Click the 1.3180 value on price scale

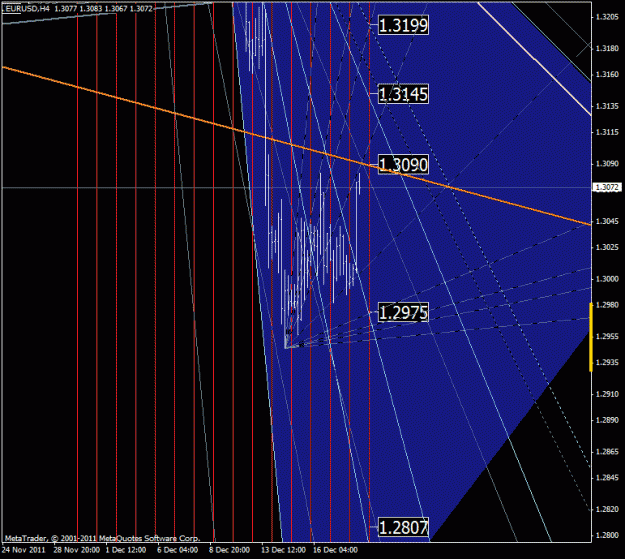(607, 48)
